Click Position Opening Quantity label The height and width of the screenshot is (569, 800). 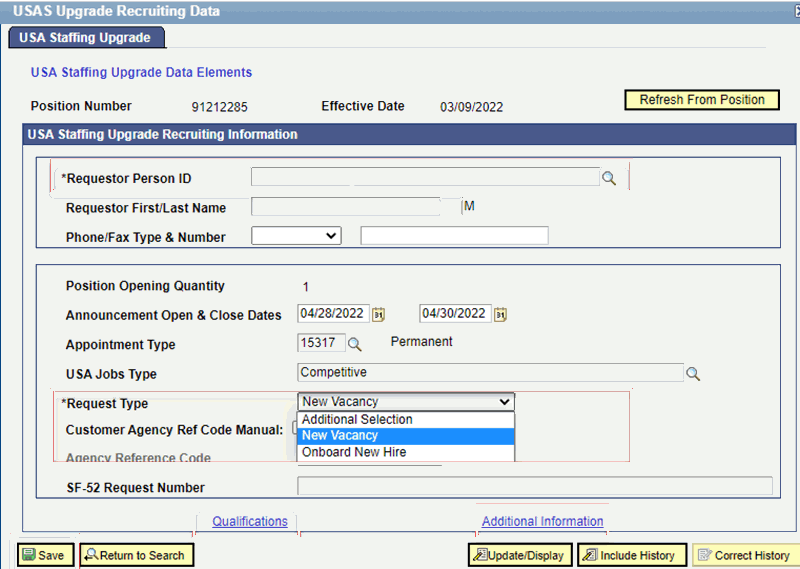[145, 286]
